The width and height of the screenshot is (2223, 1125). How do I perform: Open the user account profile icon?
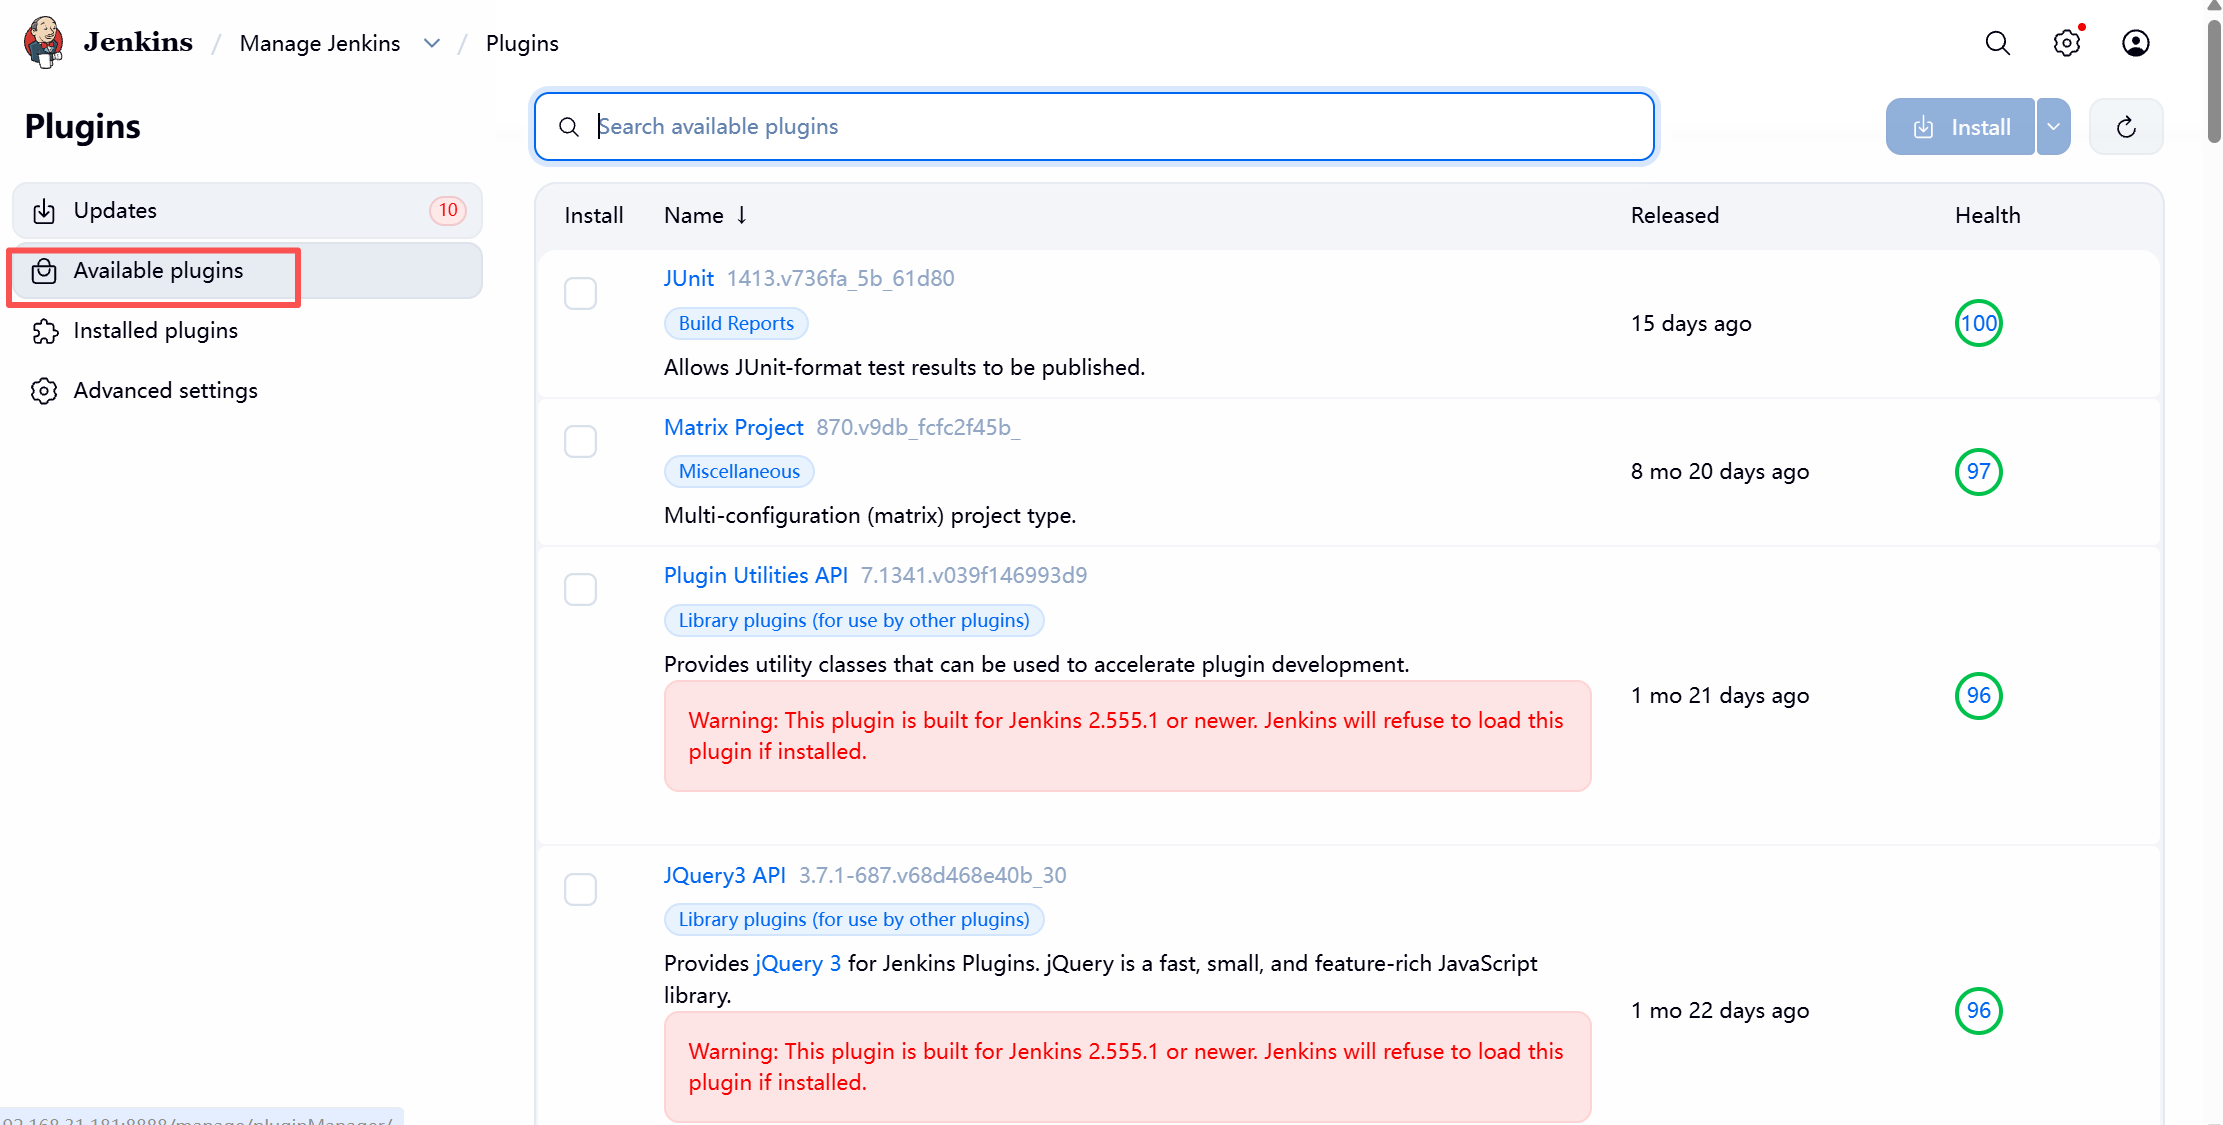pyautogui.click(x=2135, y=43)
